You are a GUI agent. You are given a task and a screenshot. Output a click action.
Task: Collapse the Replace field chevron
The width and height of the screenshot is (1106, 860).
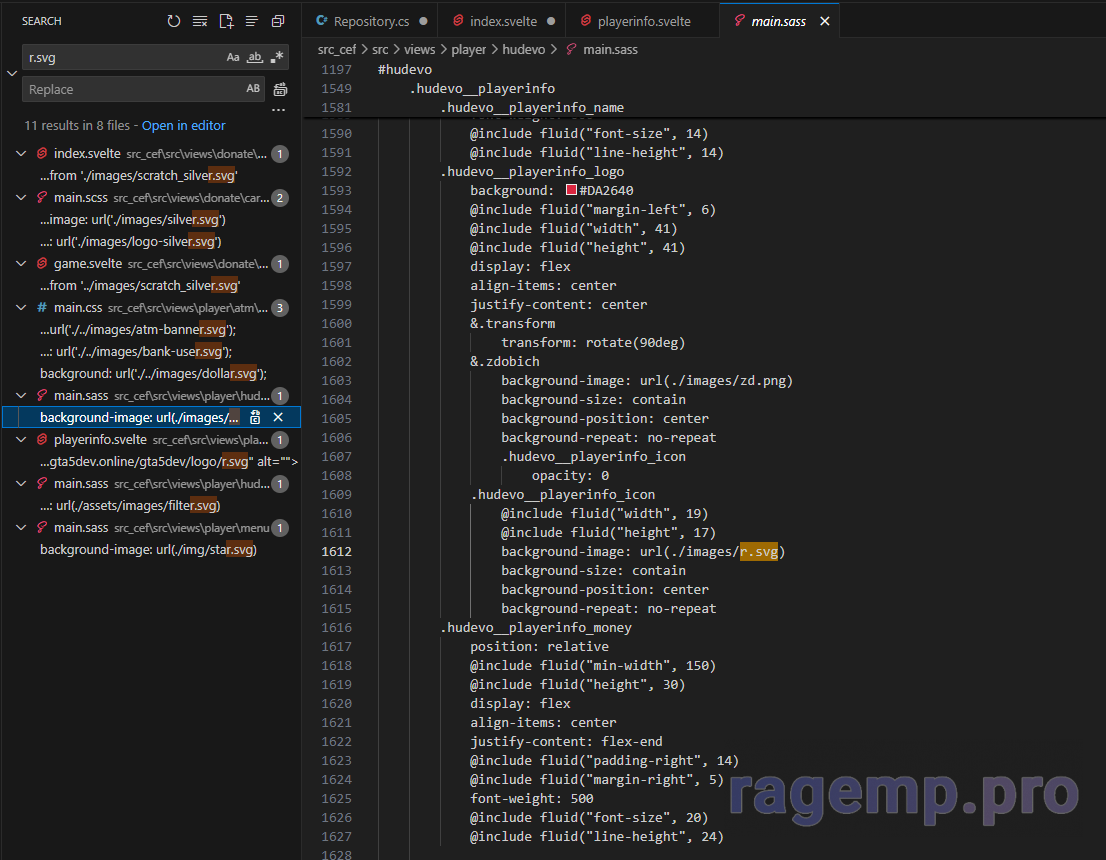[x=11, y=73]
